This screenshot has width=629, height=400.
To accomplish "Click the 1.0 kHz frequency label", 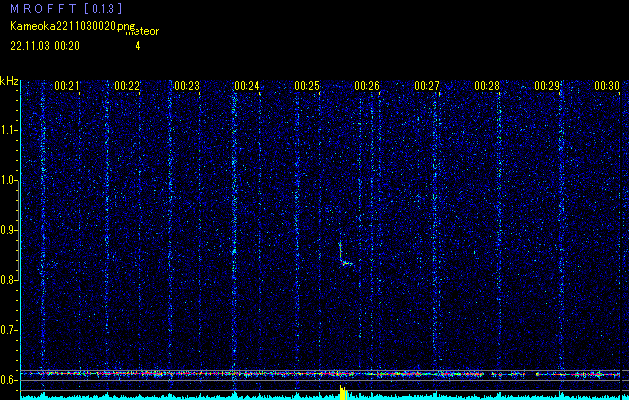I will (x=9, y=180).
